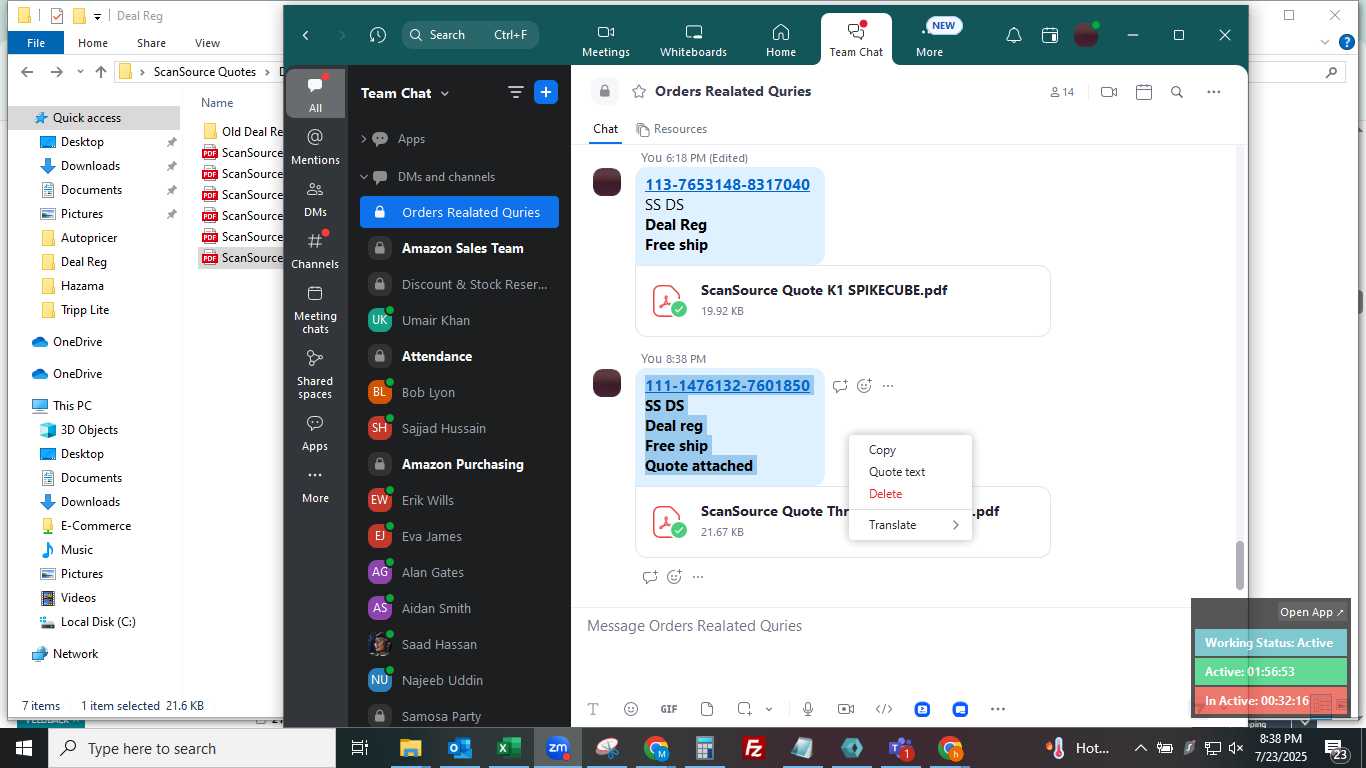Screen dimensions: 1366x768
Task: Open the Attendance channel
Action: (x=459, y=356)
